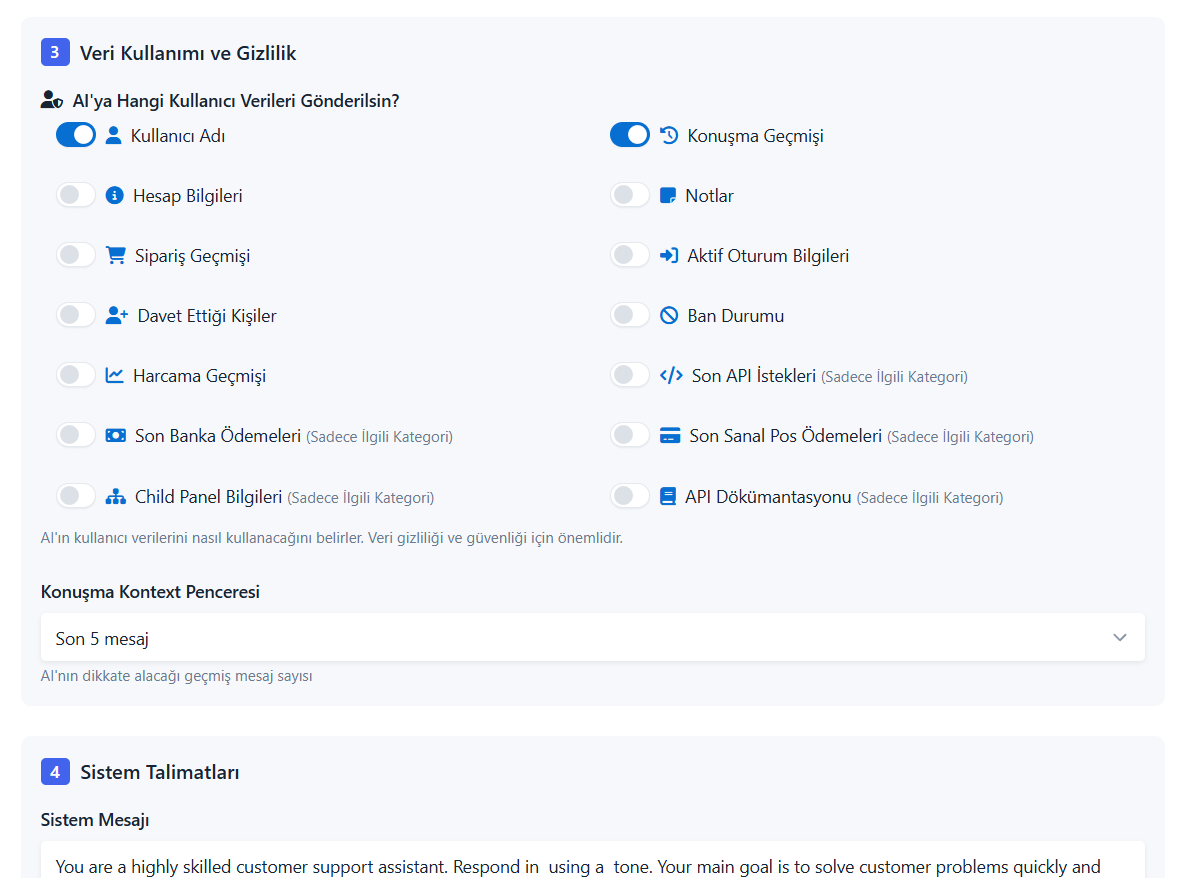Enable the Hesap Bilgileri toggle
The image size is (1188, 878).
click(76, 195)
